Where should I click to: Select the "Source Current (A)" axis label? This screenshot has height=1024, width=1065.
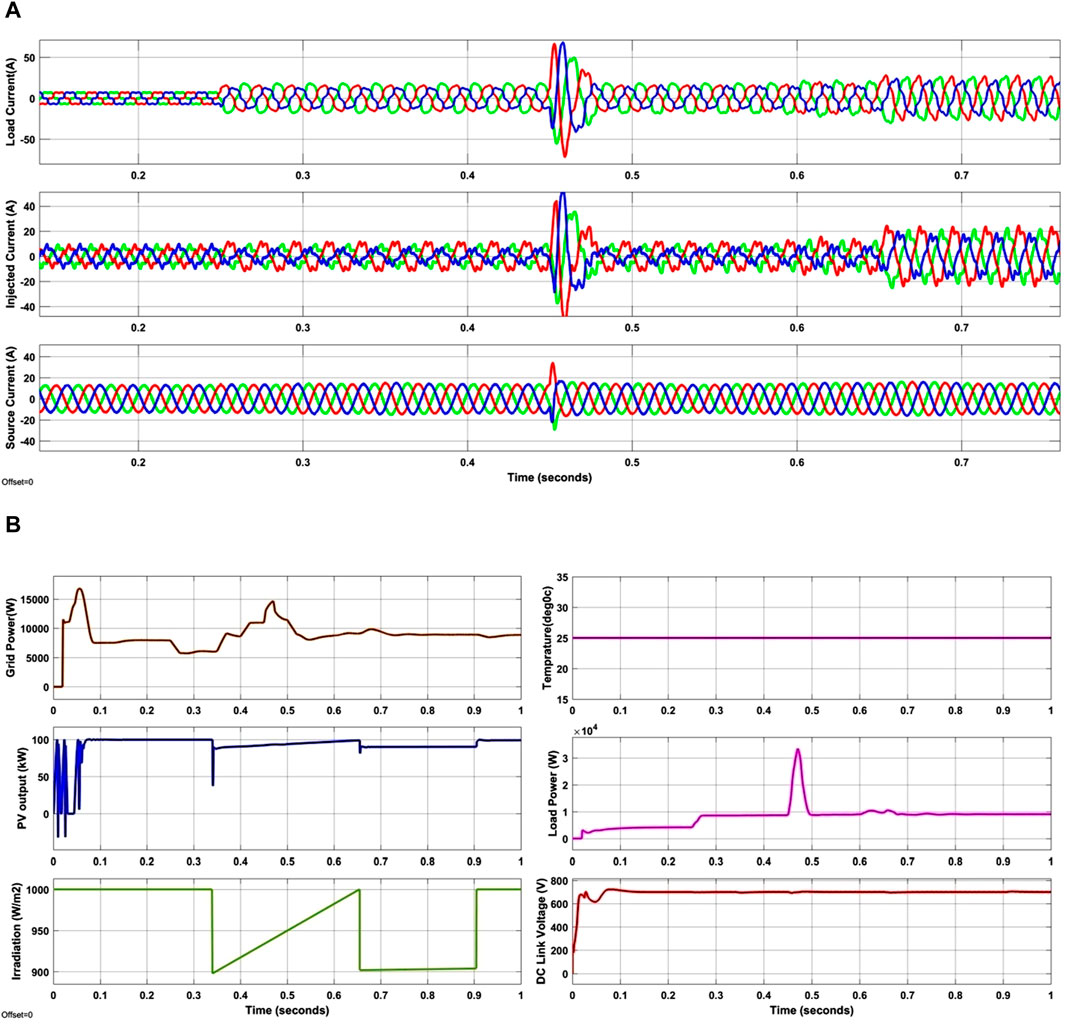pyautogui.click(x=10, y=398)
